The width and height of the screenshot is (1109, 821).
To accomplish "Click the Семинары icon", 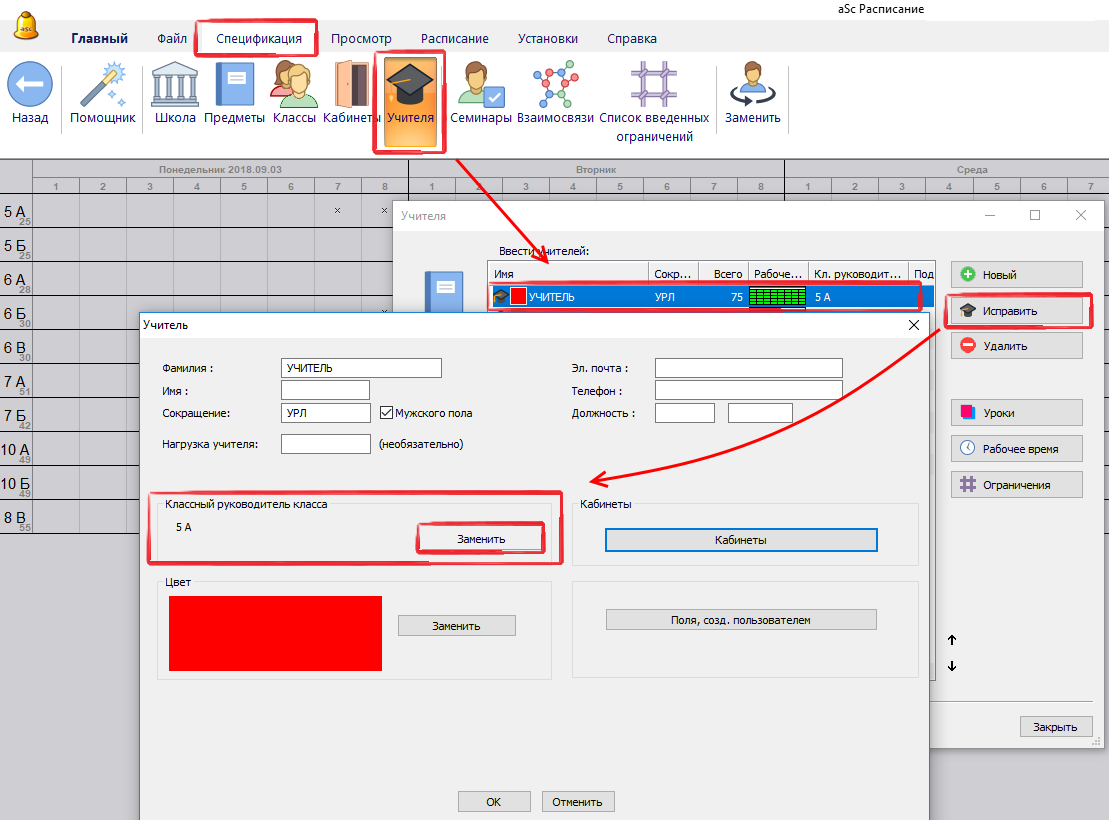I will coord(481,86).
